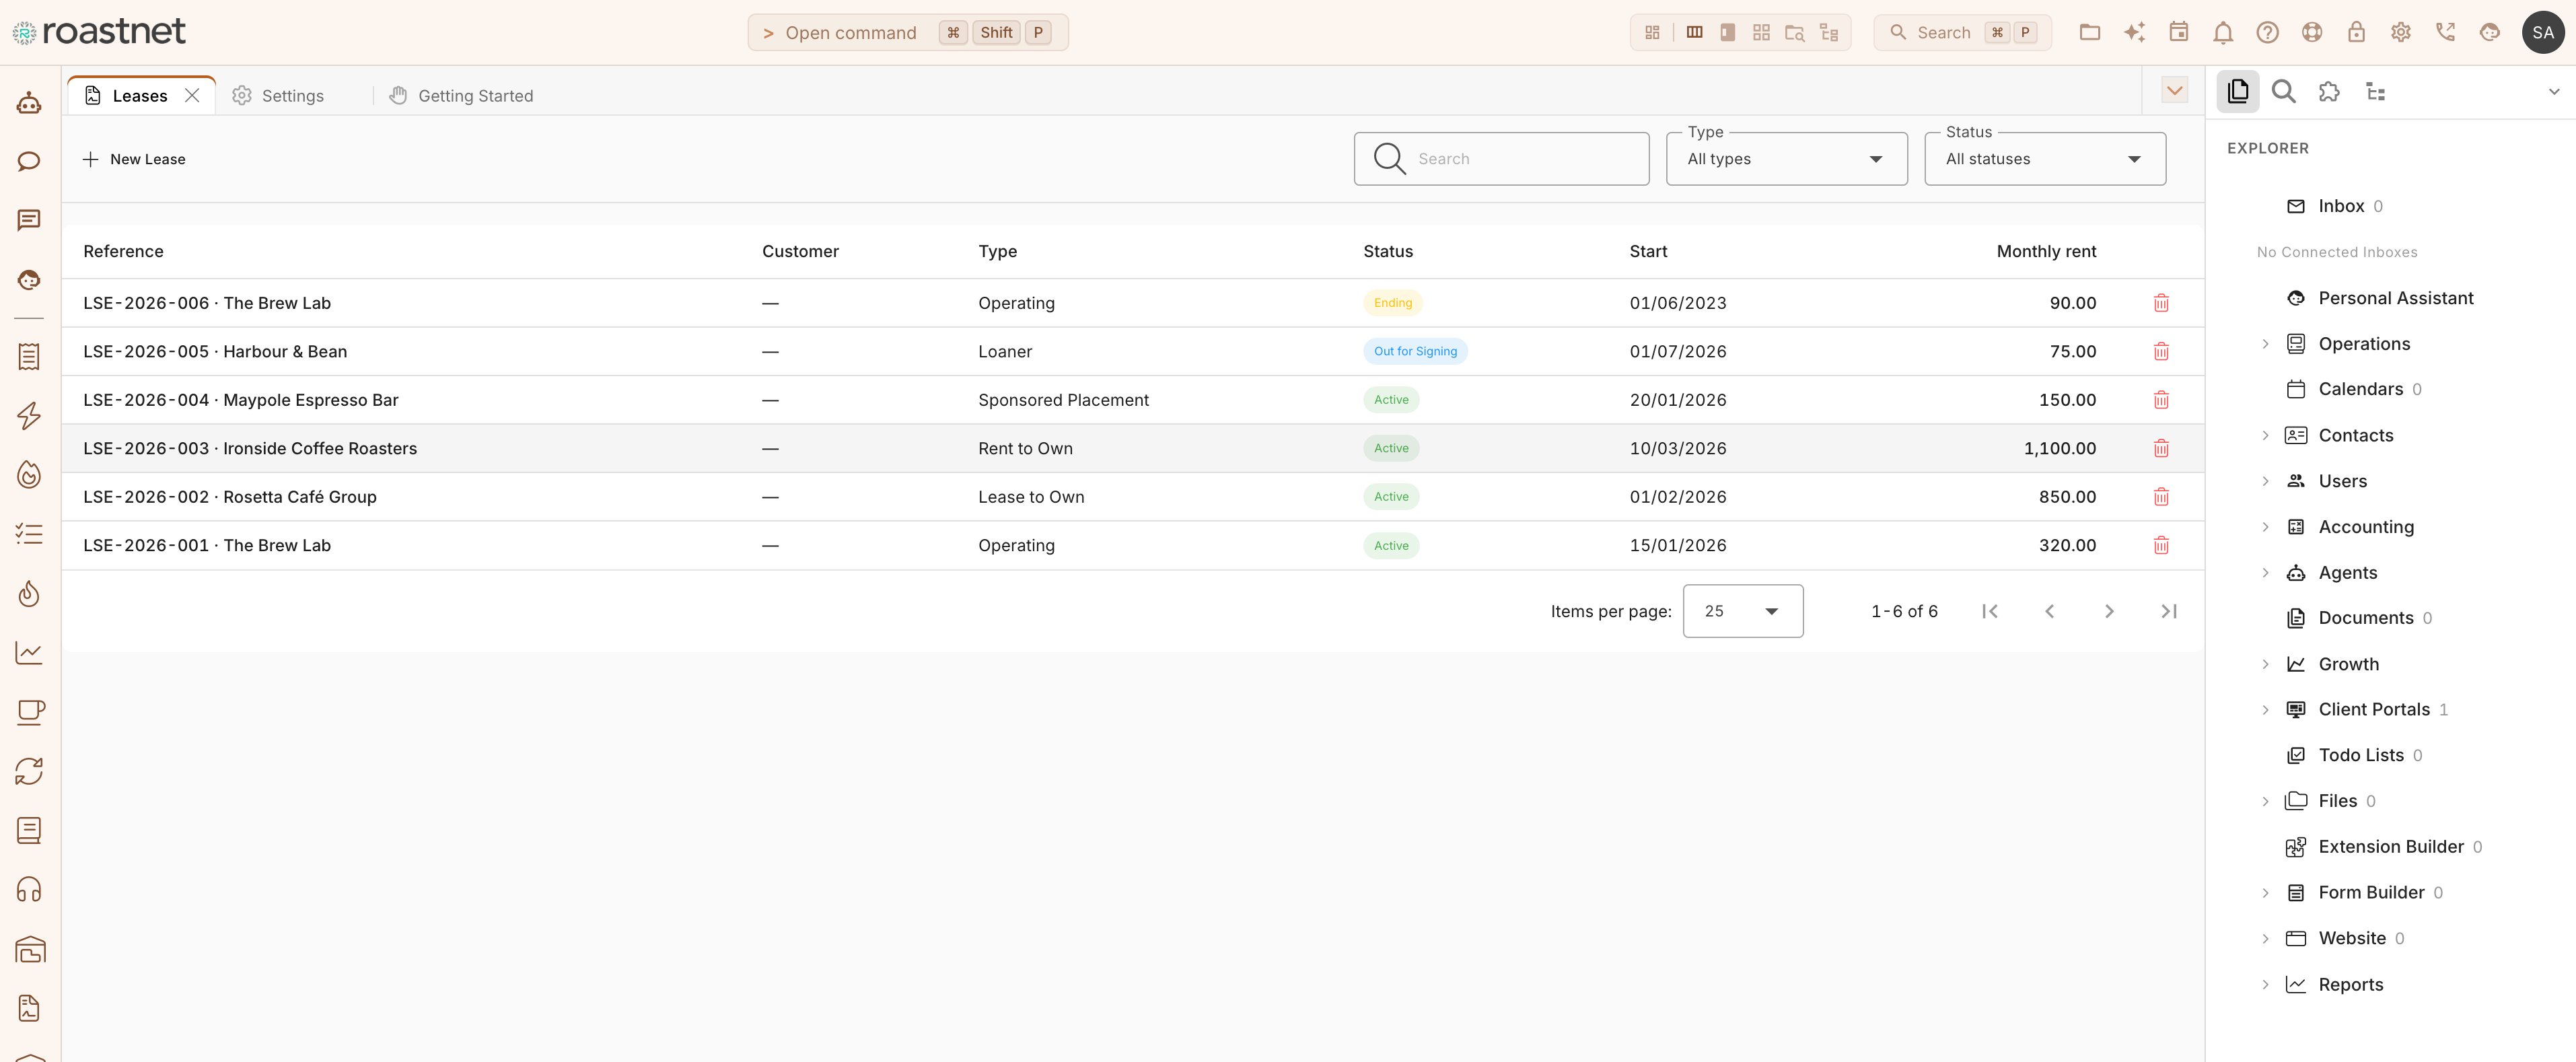The width and height of the screenshot is (2576, 1062).
Task: Open the chat bubble icon in left sidebar
Action: [x=29, y=162]
